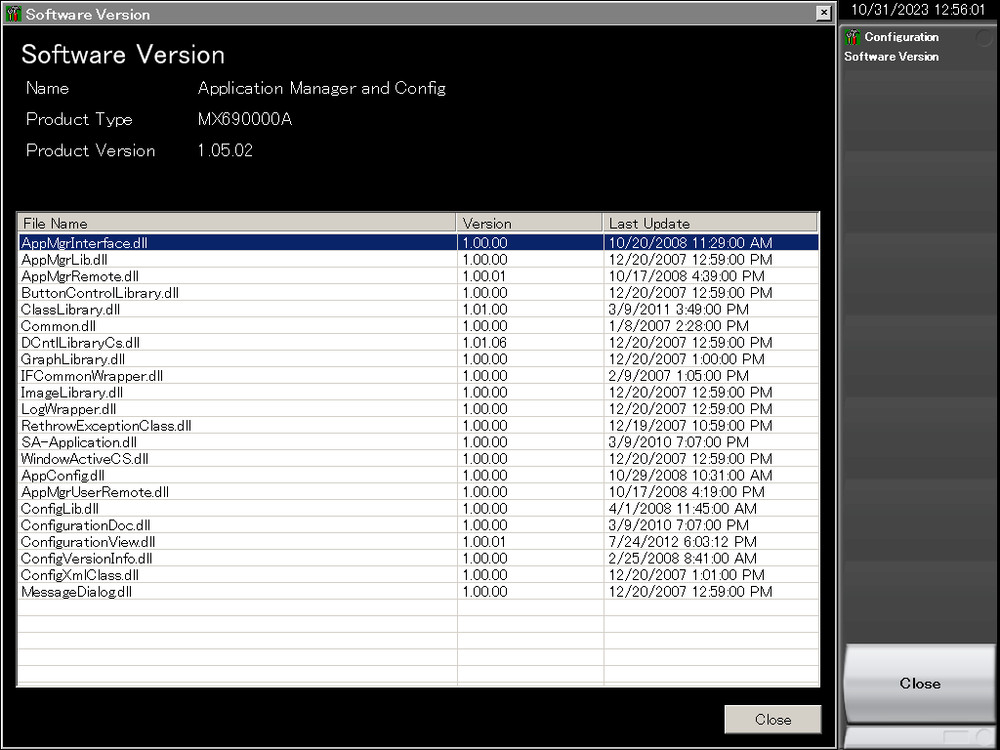Click version 1.01.06 of DCntlLibraryCs.dll
The width and height of the screenshot is (1000, 750).
[x=485, y=342]
